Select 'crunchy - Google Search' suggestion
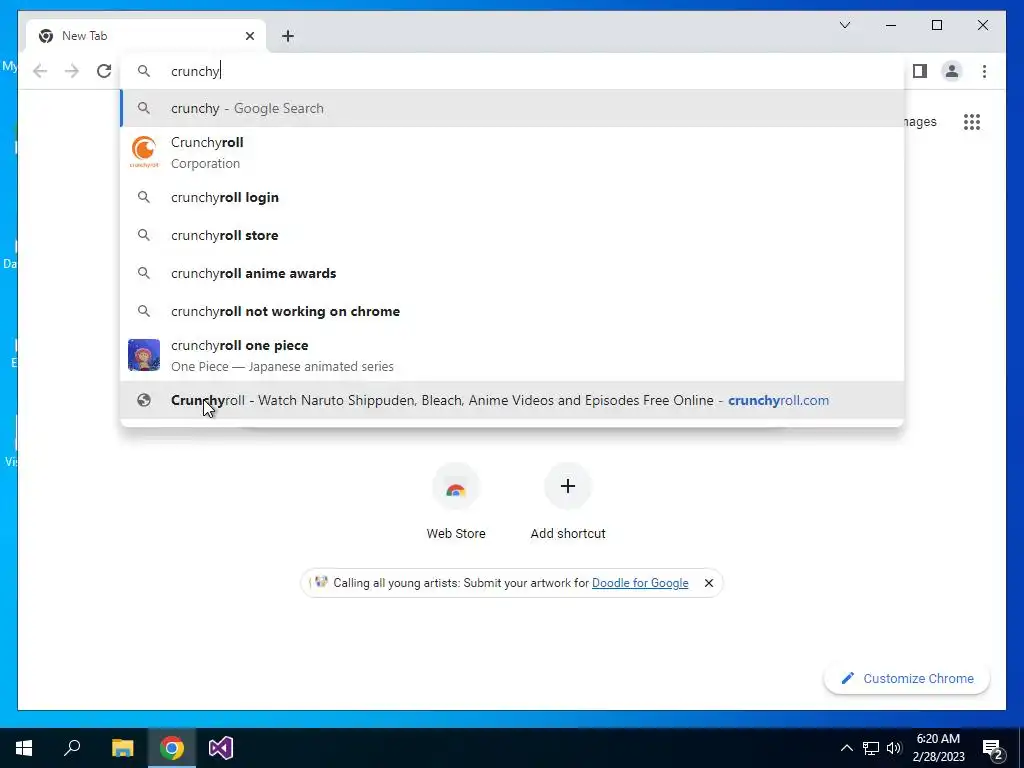The height and width of the screenshot is (768, 1024). pyautogui.click(x=513, y=108)
